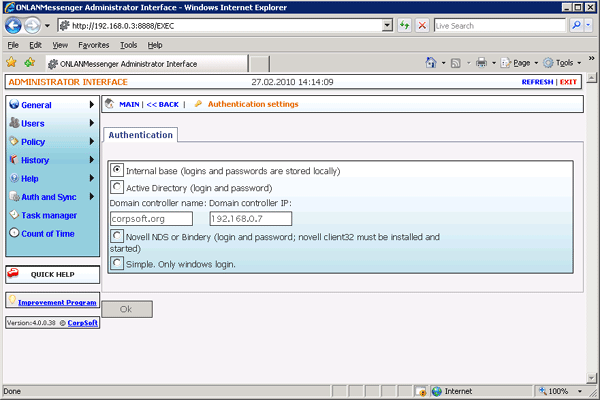Click the question icon beside sidebar Help
The image size is (600, 400).
click(x=14, y=178)
